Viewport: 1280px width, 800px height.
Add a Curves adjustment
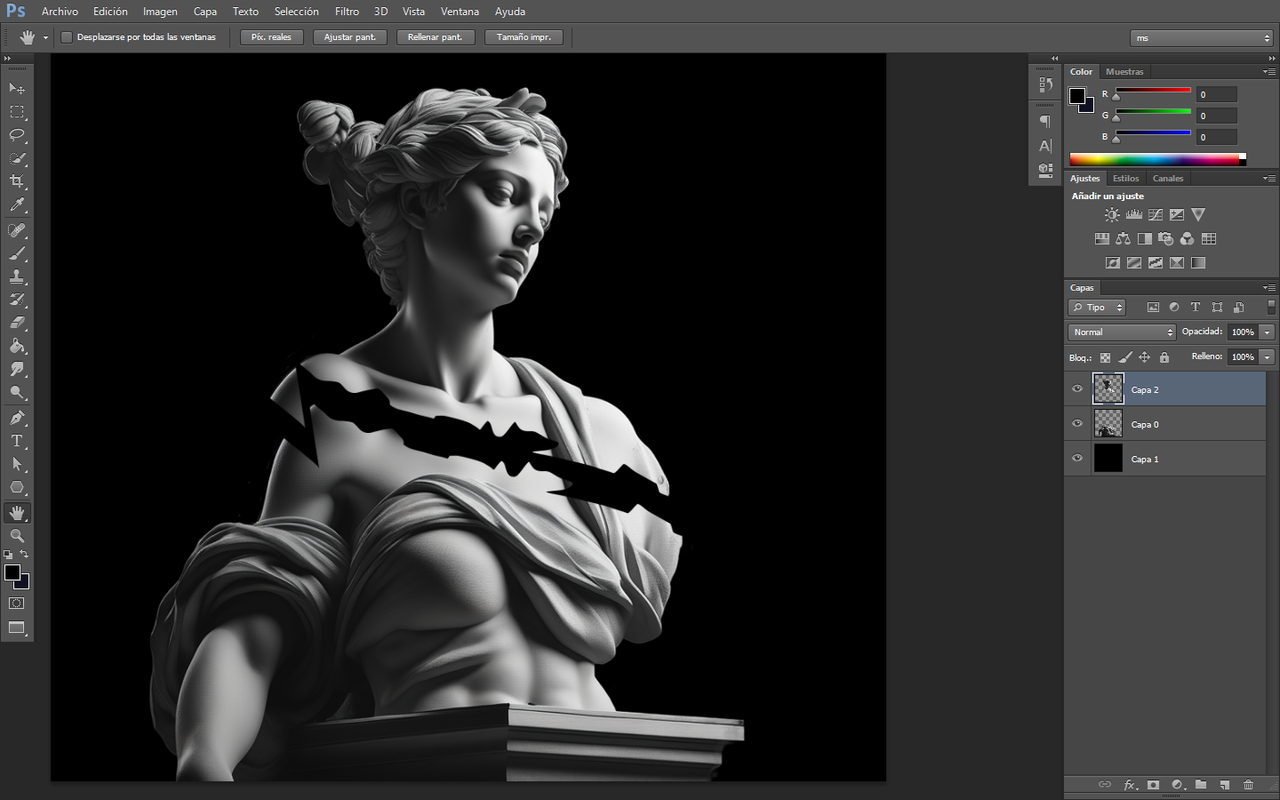coord(1155,215)
